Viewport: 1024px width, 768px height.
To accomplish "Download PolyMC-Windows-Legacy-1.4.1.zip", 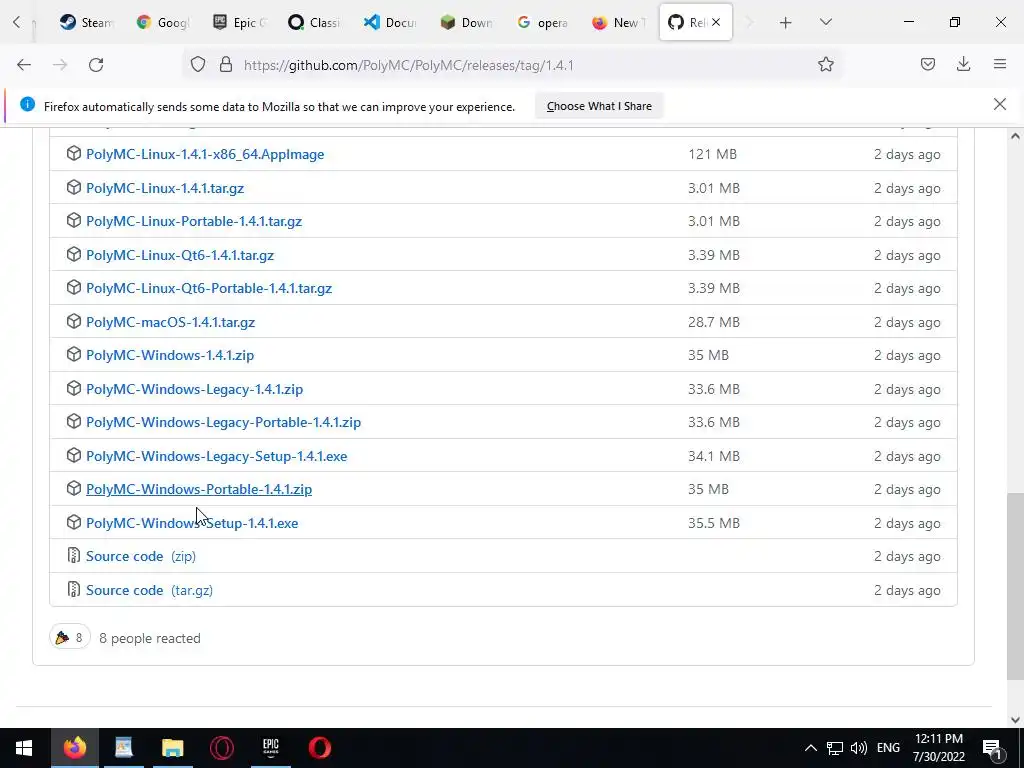I will point(195,389).
